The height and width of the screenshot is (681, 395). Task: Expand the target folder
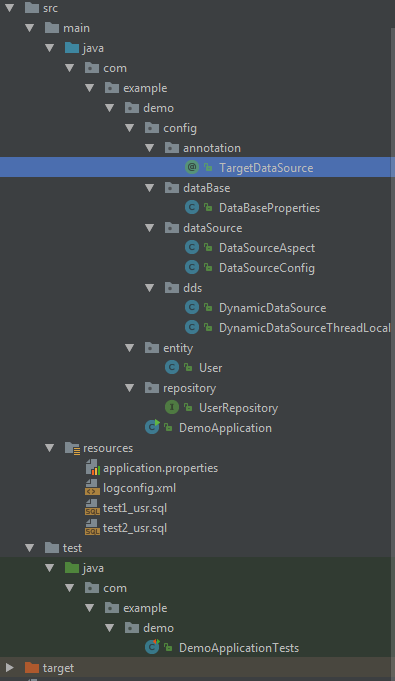tap(10, 667)
